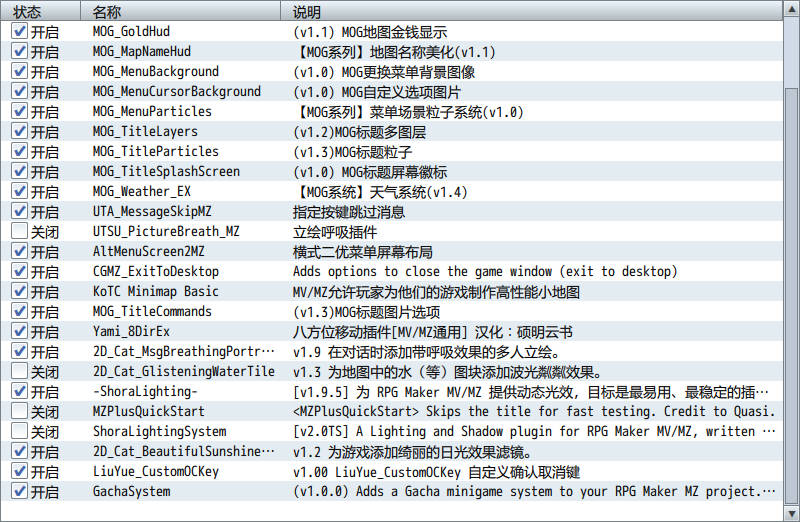Select the 2D_Cat_MsgBreathingPortr… plugin name

184,352
